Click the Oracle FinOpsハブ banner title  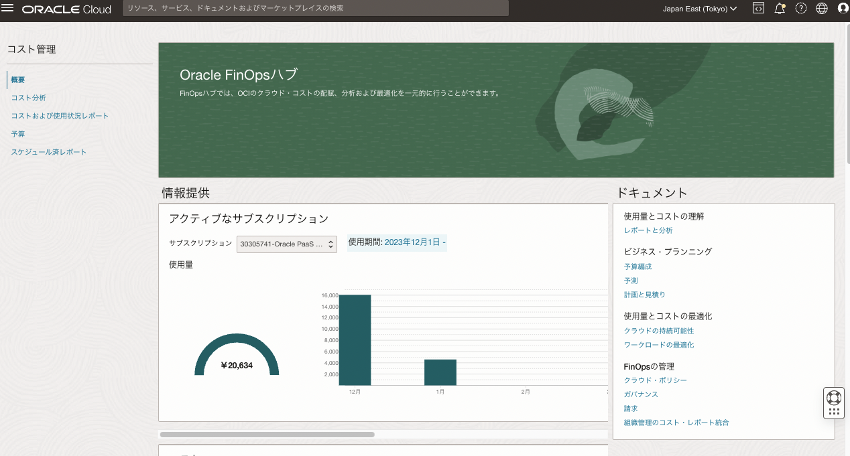pos(239,75)
